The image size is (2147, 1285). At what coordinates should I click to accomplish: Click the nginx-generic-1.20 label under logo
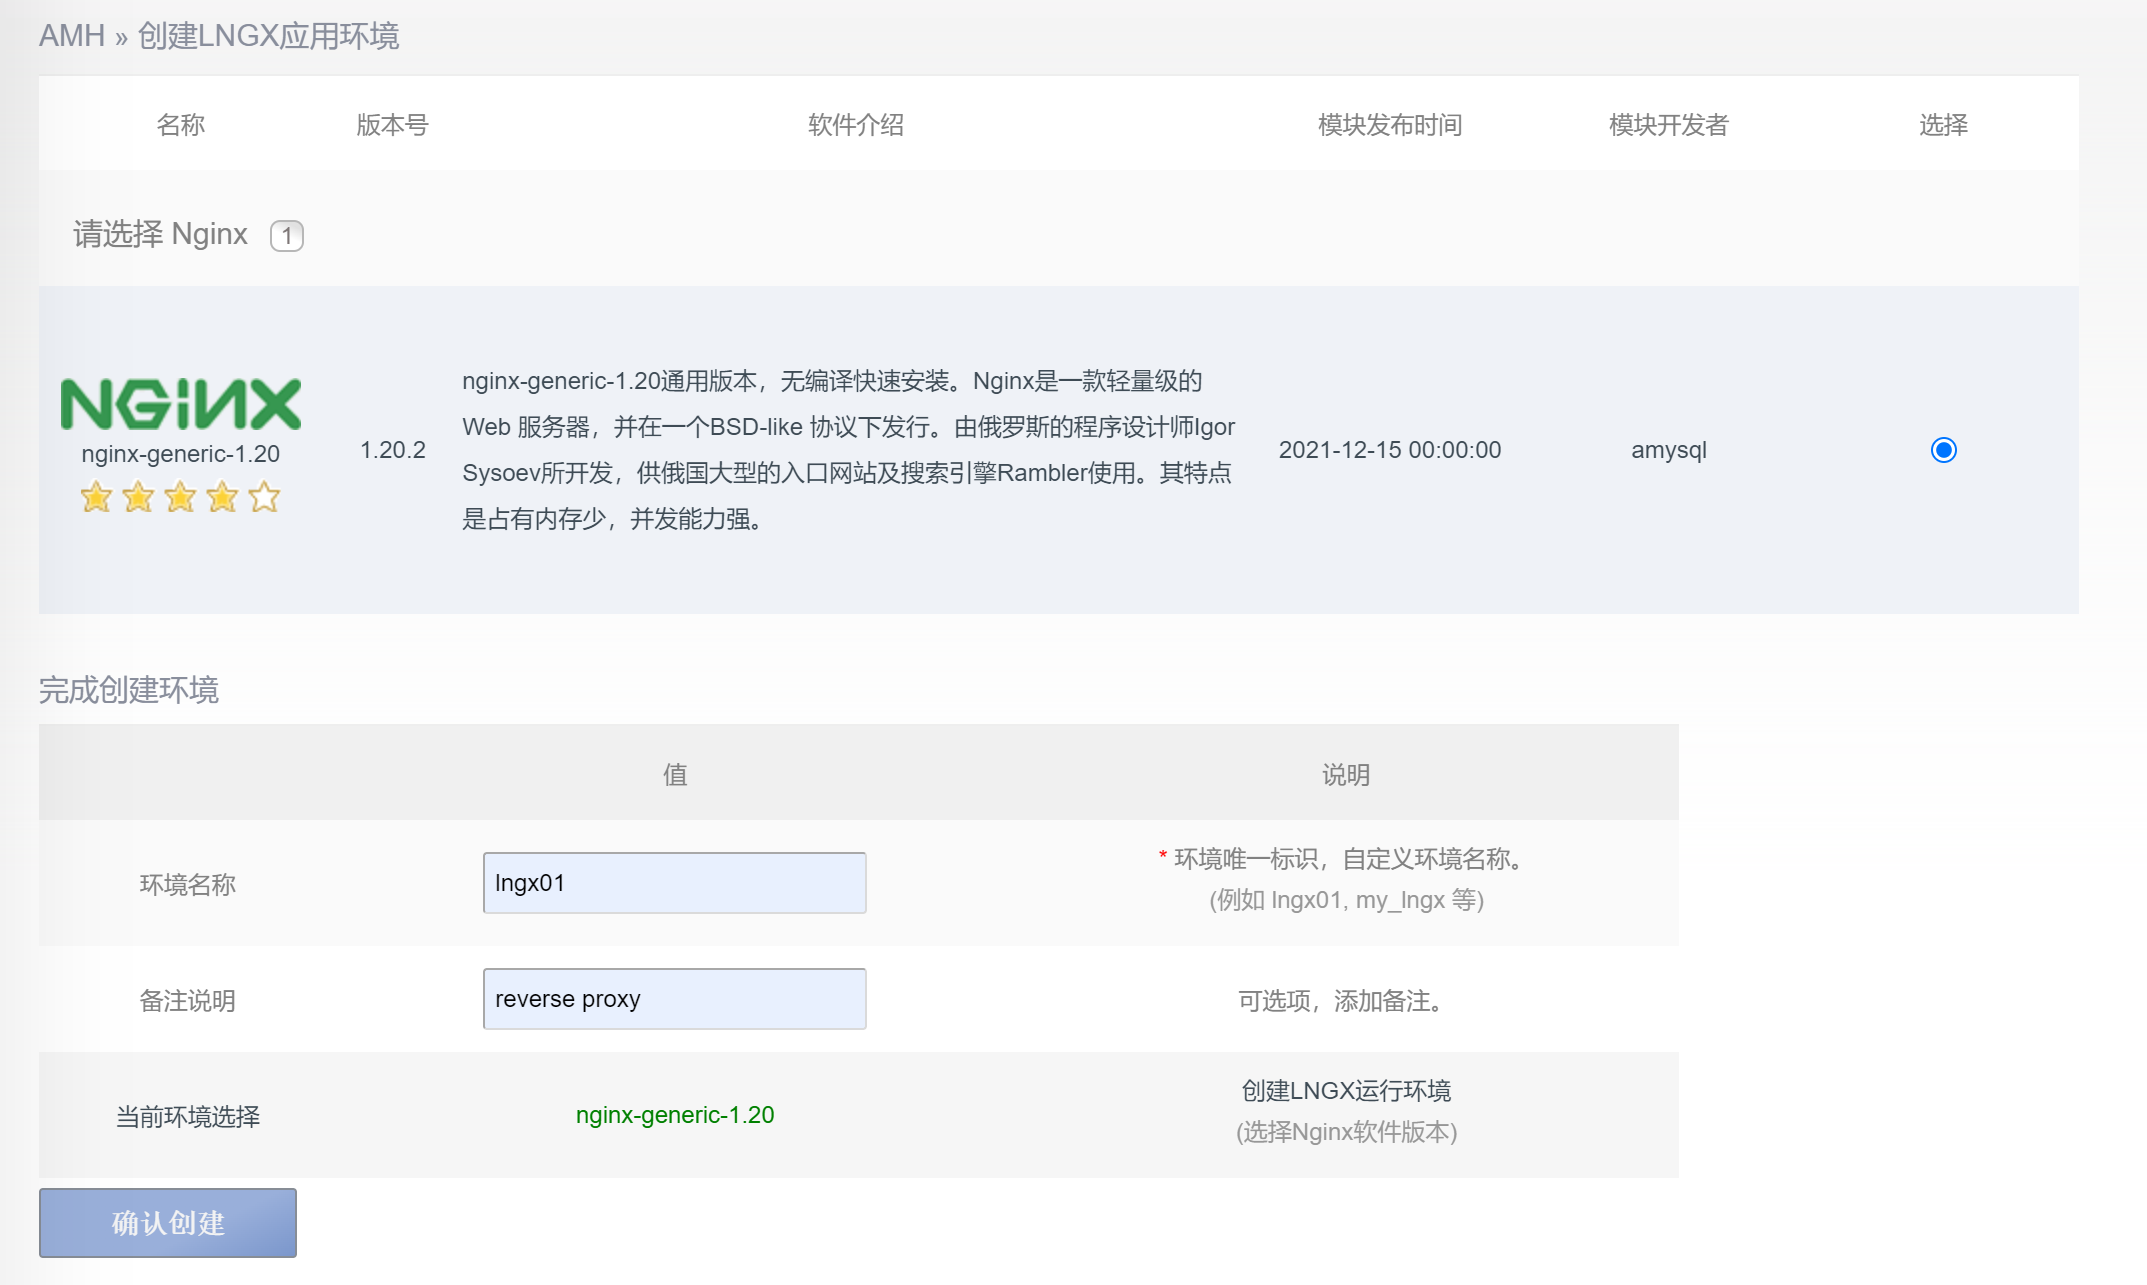point(181,454)
